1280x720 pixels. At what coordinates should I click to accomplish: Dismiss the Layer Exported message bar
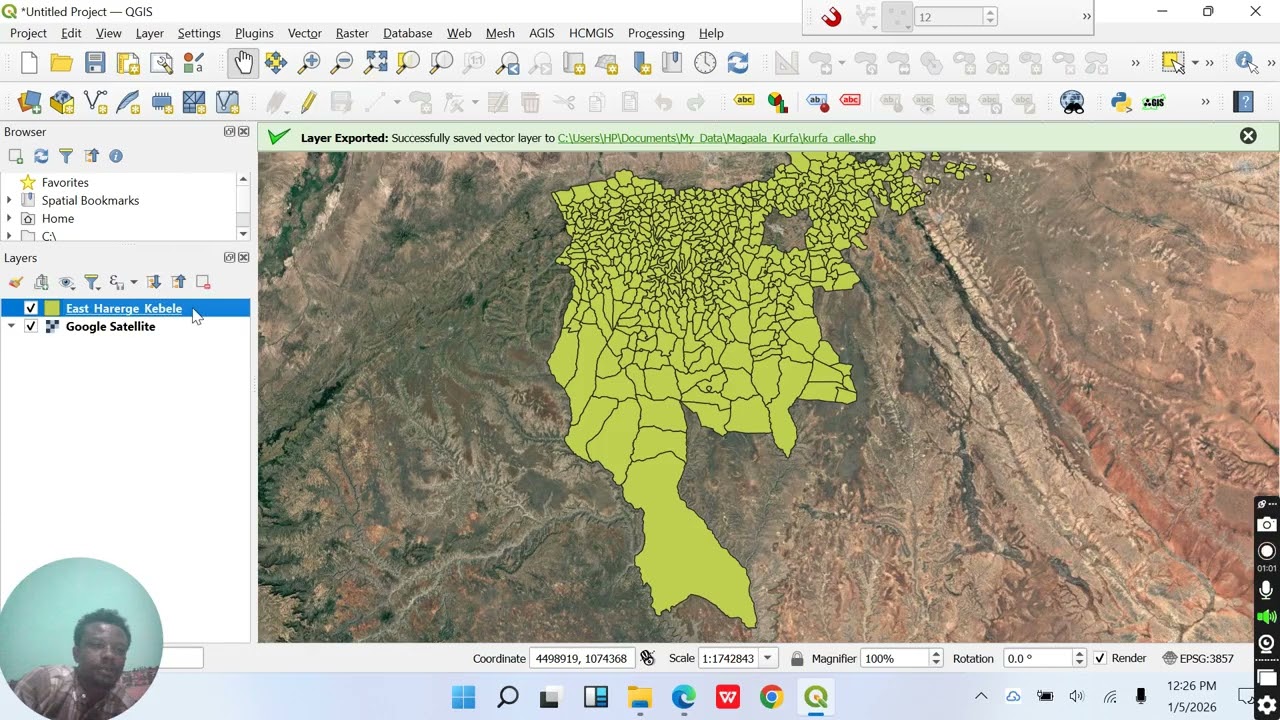tap(1248, 136)
